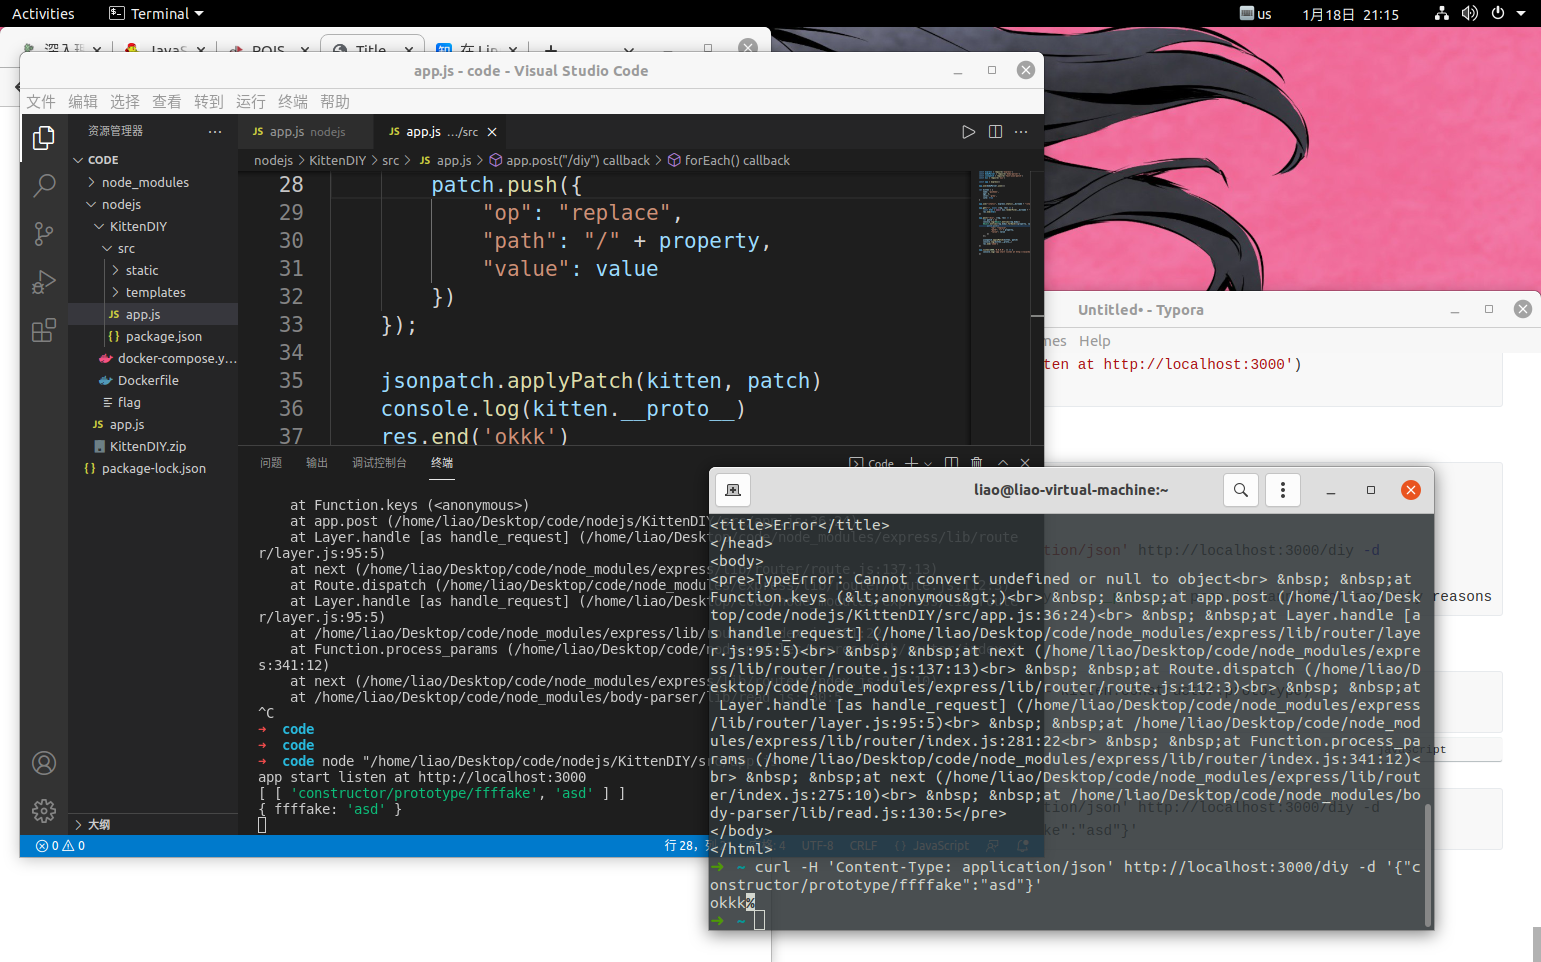1541x962 pixels.
Task: Click the Run Code play icon in the editor toolbar
Action: [x=968, y=132]
